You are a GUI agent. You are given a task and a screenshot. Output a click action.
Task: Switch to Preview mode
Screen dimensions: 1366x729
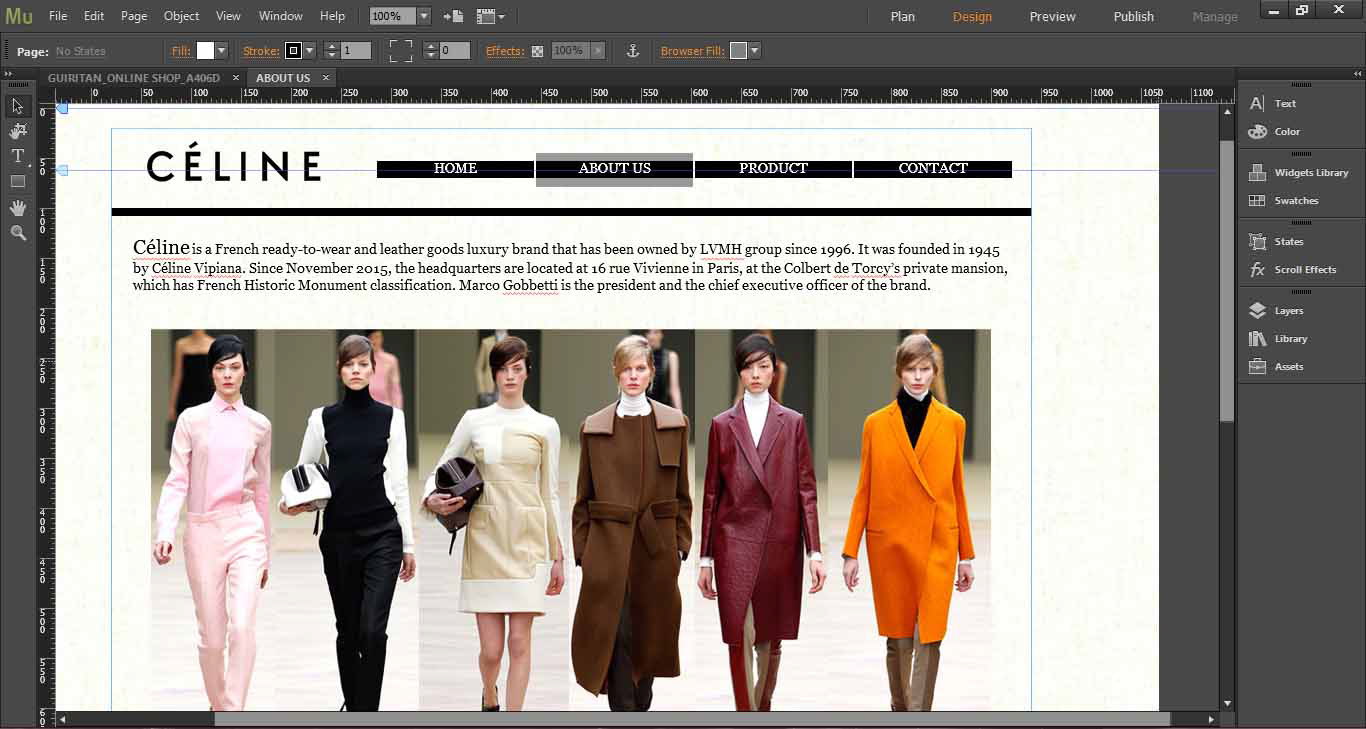pyautogui.click(x=1053, y=16)
